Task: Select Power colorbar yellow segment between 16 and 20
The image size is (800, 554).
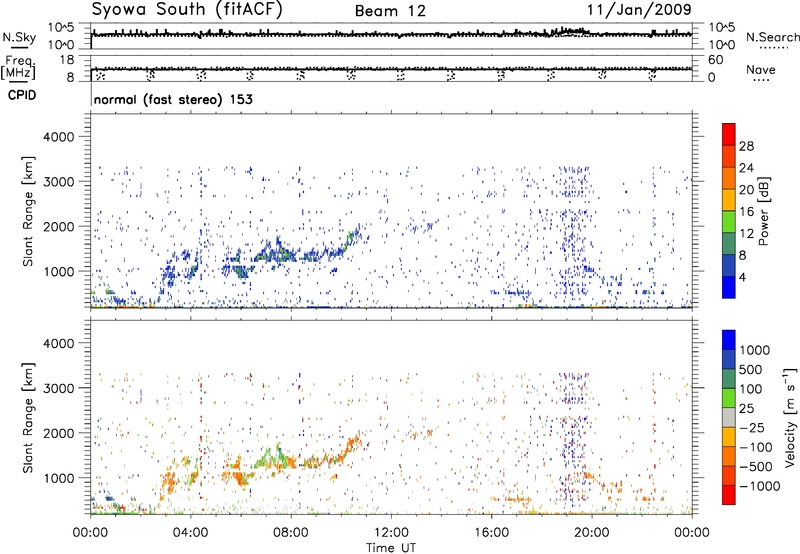Action: point(729,200)
